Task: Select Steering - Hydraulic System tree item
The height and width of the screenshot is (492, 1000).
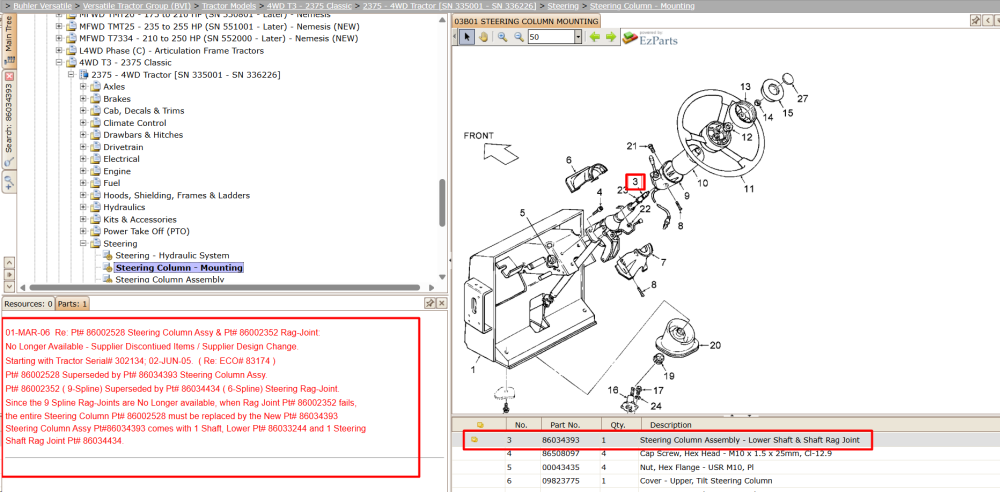Action: [172, 255]
